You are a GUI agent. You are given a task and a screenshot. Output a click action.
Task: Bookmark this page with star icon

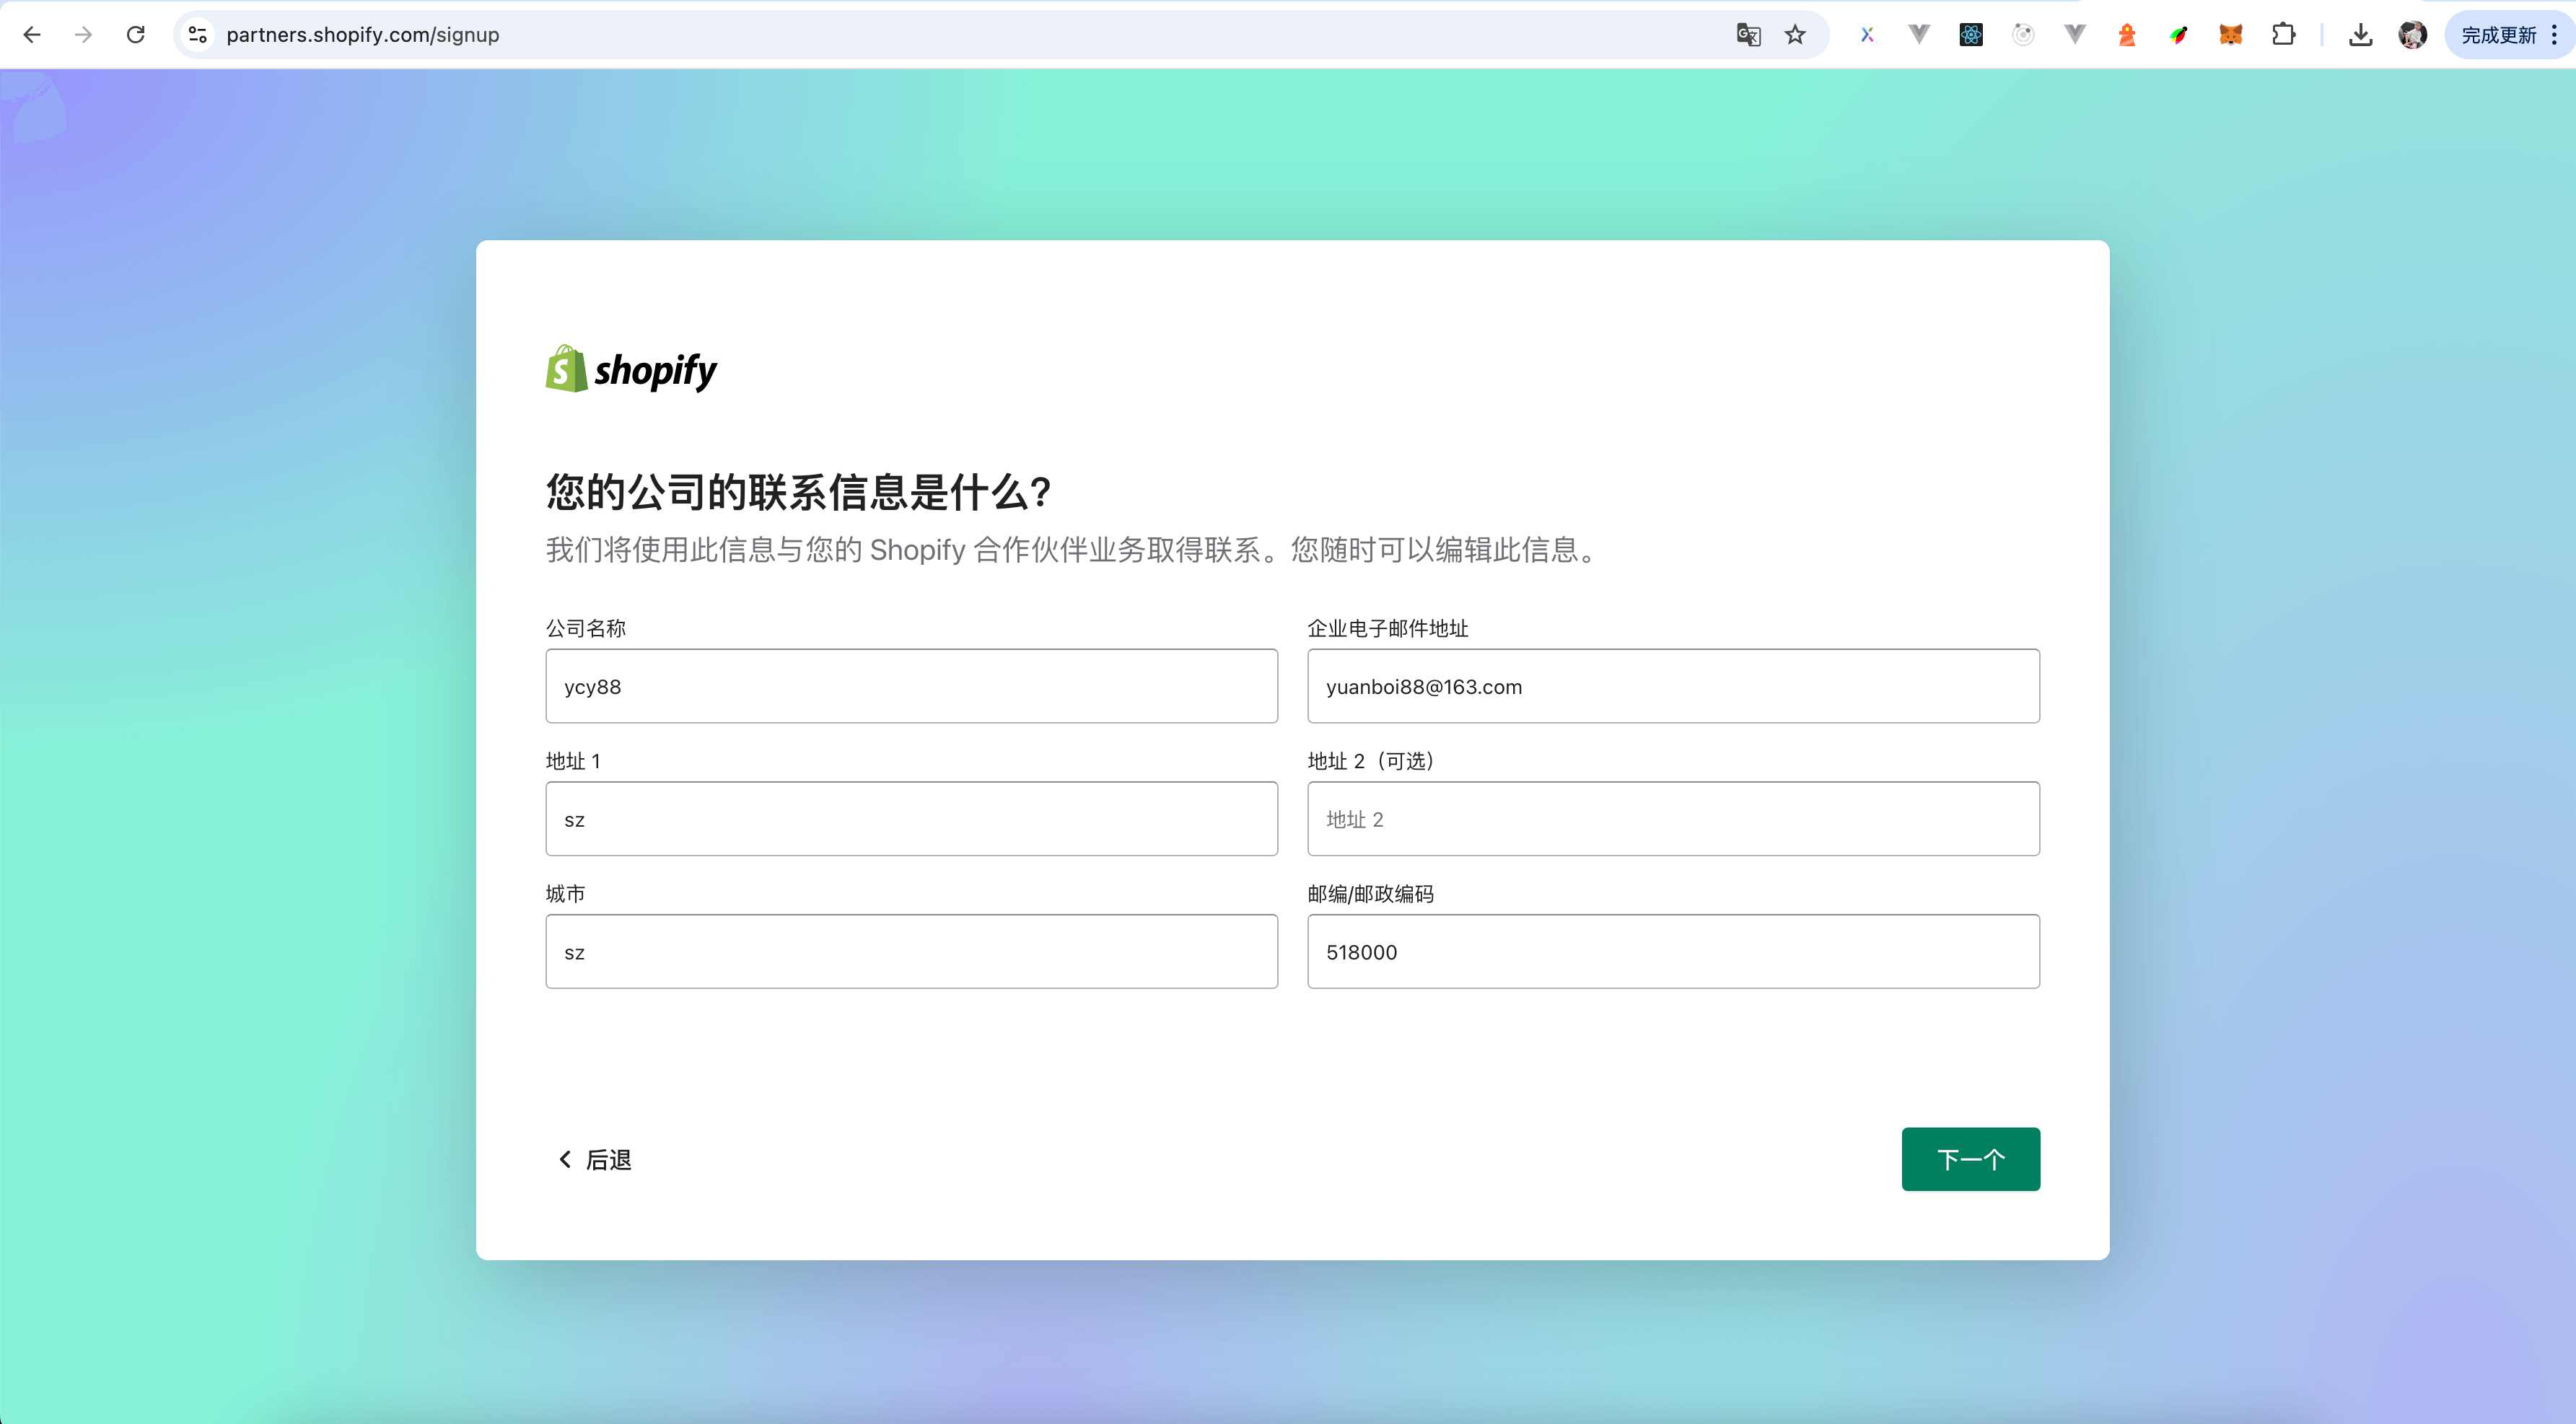pos(1795,35)
